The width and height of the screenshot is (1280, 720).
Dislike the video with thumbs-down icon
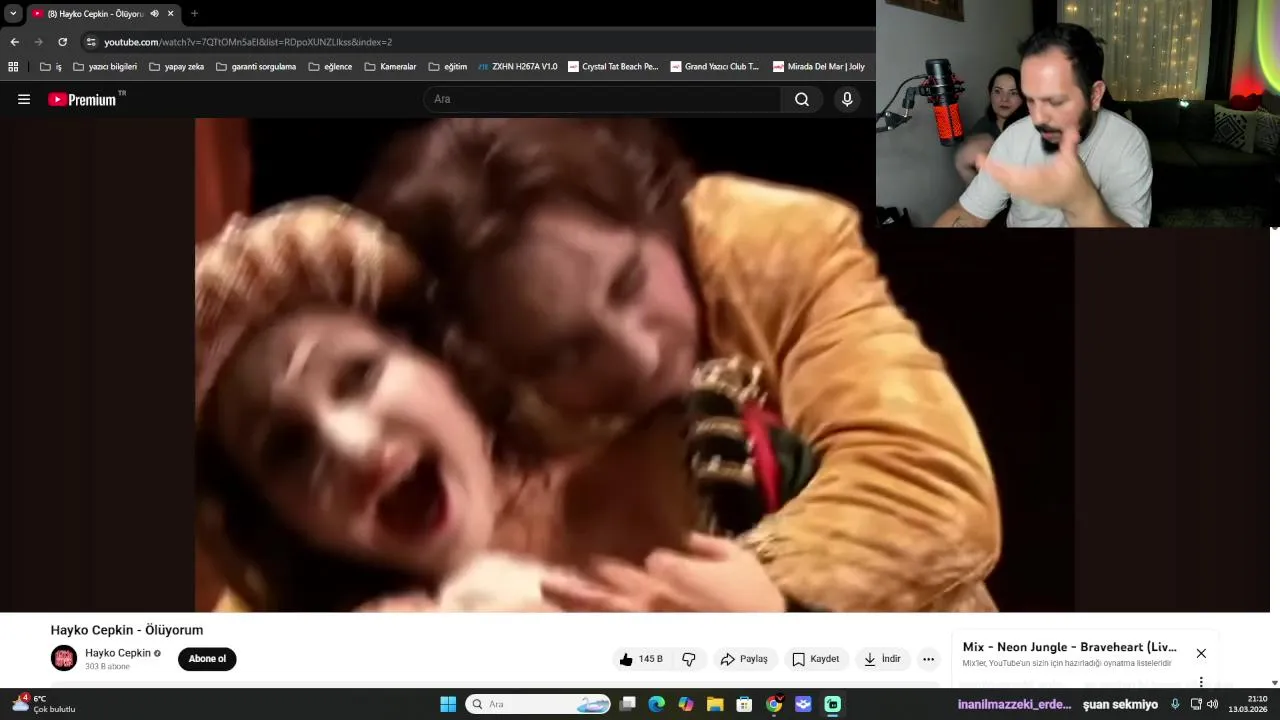689,659
